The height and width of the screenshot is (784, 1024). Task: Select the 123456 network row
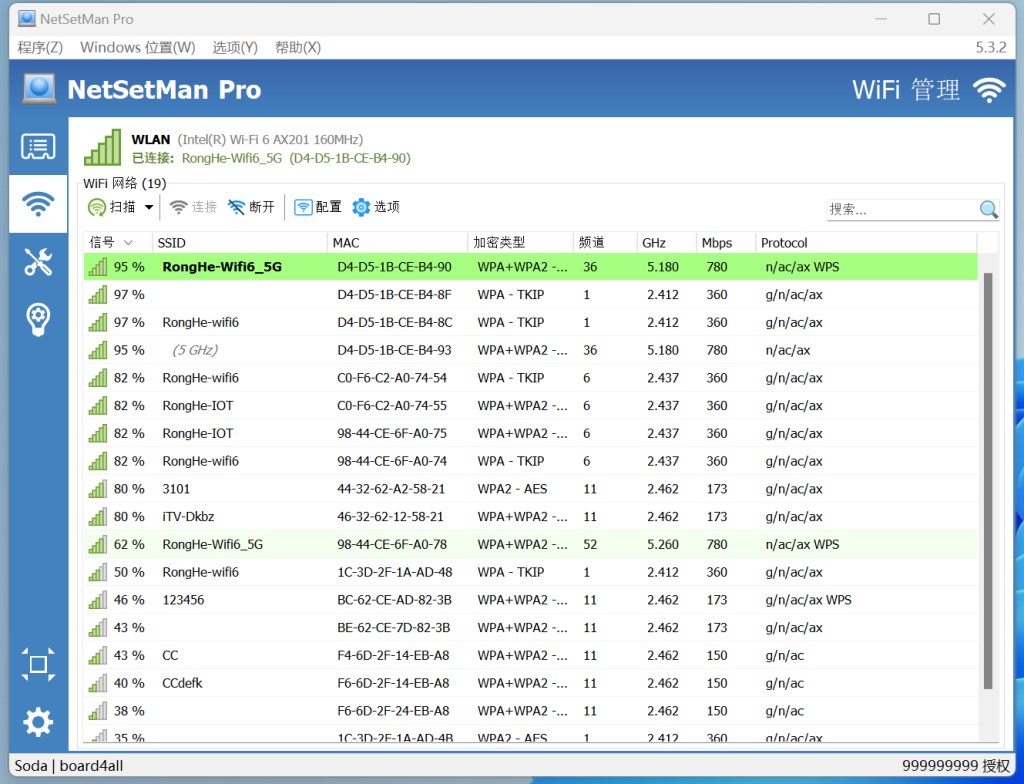530,600
